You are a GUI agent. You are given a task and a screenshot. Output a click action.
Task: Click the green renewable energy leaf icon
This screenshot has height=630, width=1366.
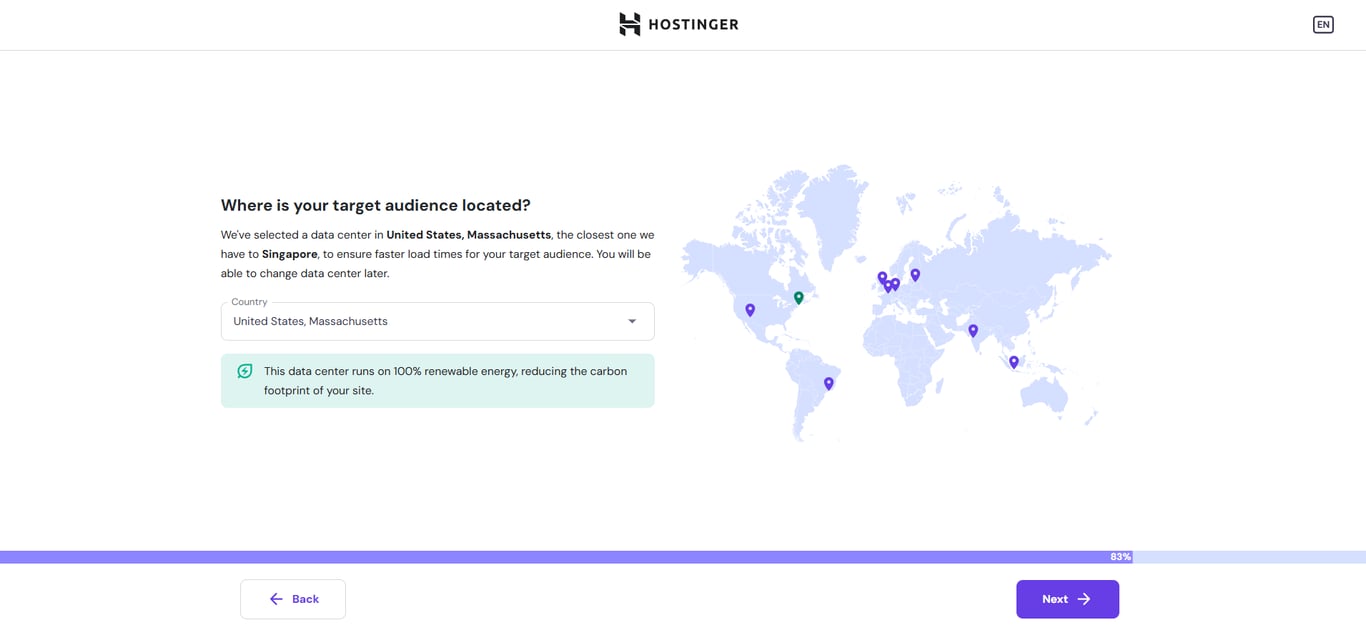(243, 370)
